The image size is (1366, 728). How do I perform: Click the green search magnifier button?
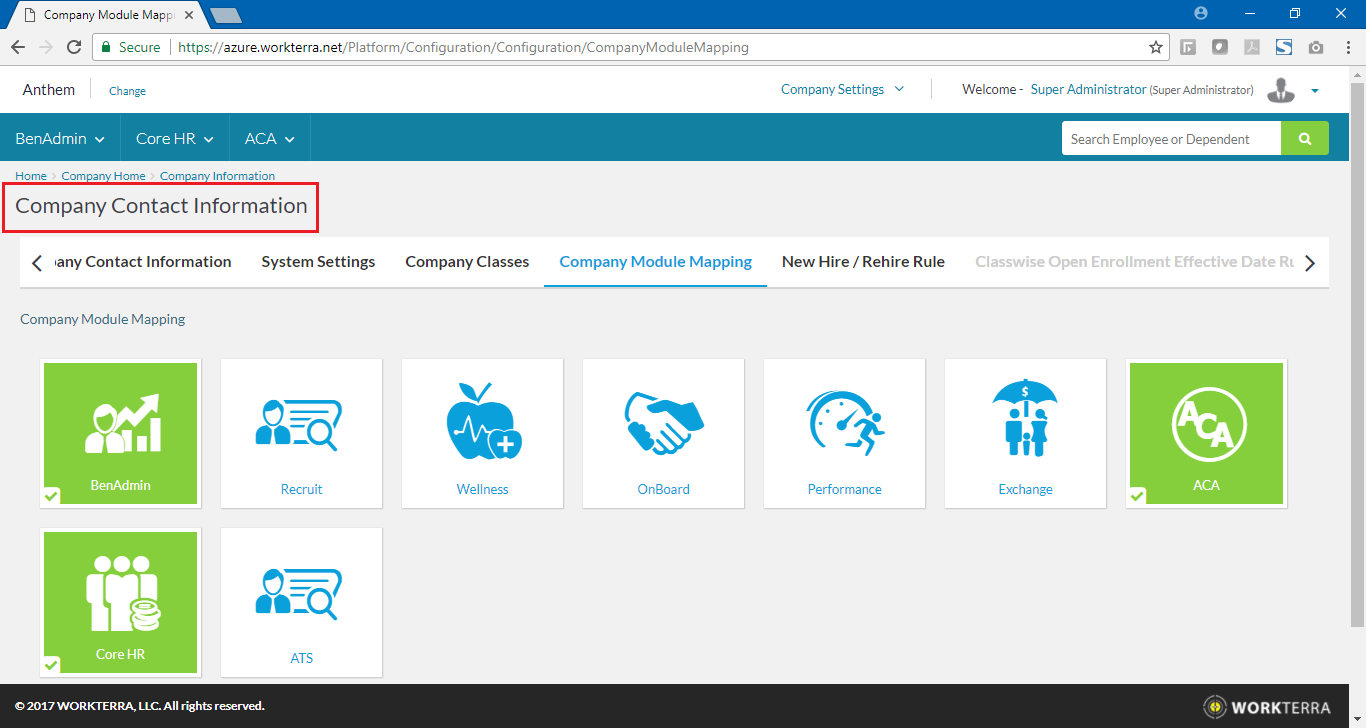(1305, 139)
